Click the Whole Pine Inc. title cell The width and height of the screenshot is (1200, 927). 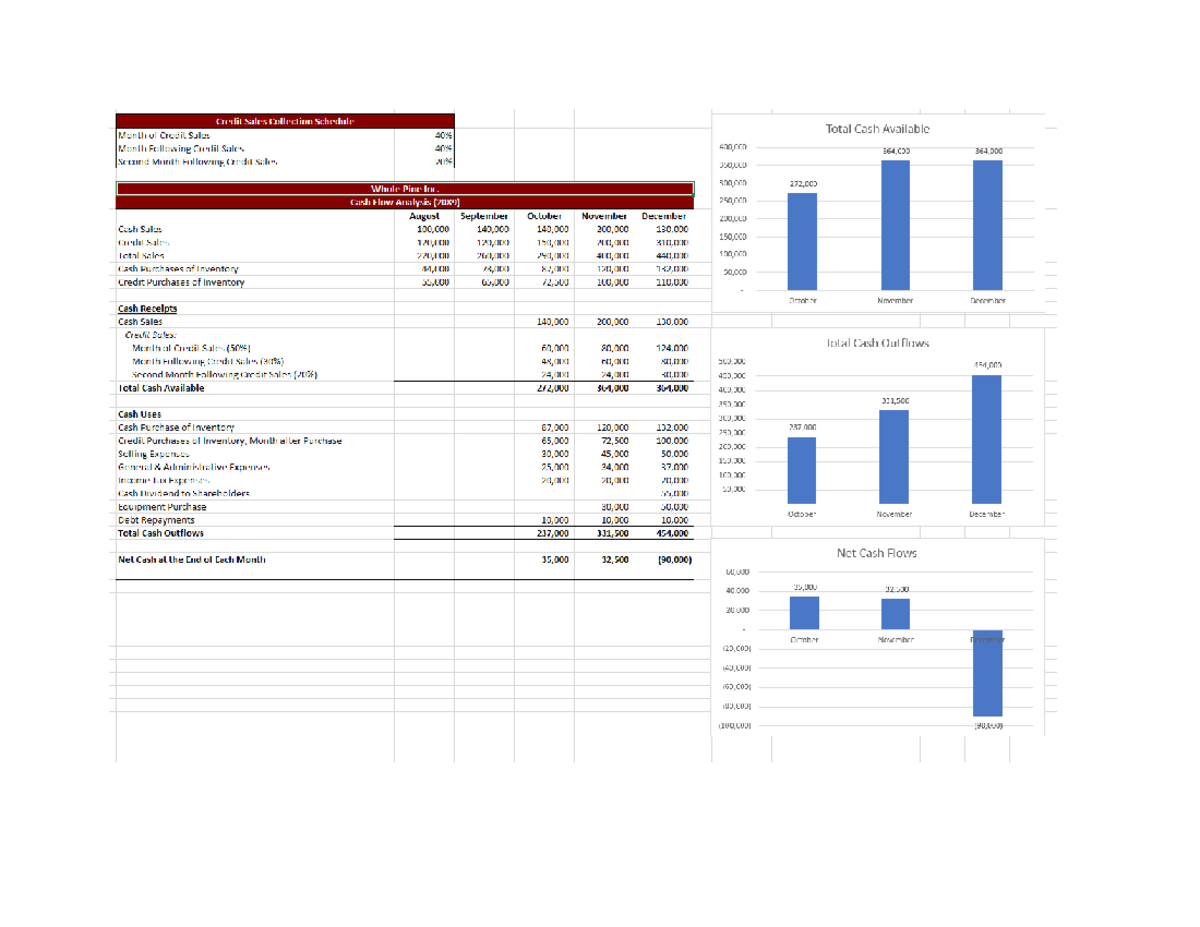[x=404, y=188]
